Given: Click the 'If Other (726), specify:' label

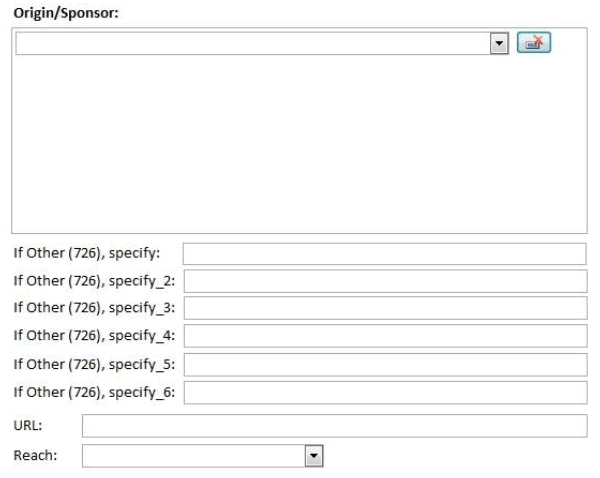Looking at the screenshot, I should (87, 253).
